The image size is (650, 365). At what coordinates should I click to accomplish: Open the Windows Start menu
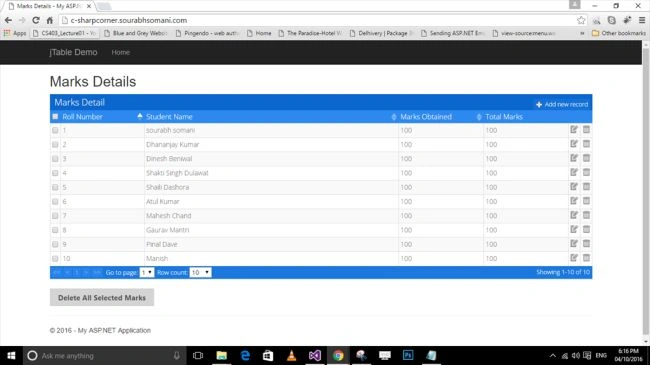pyautogui.click(x=11, y=355)
